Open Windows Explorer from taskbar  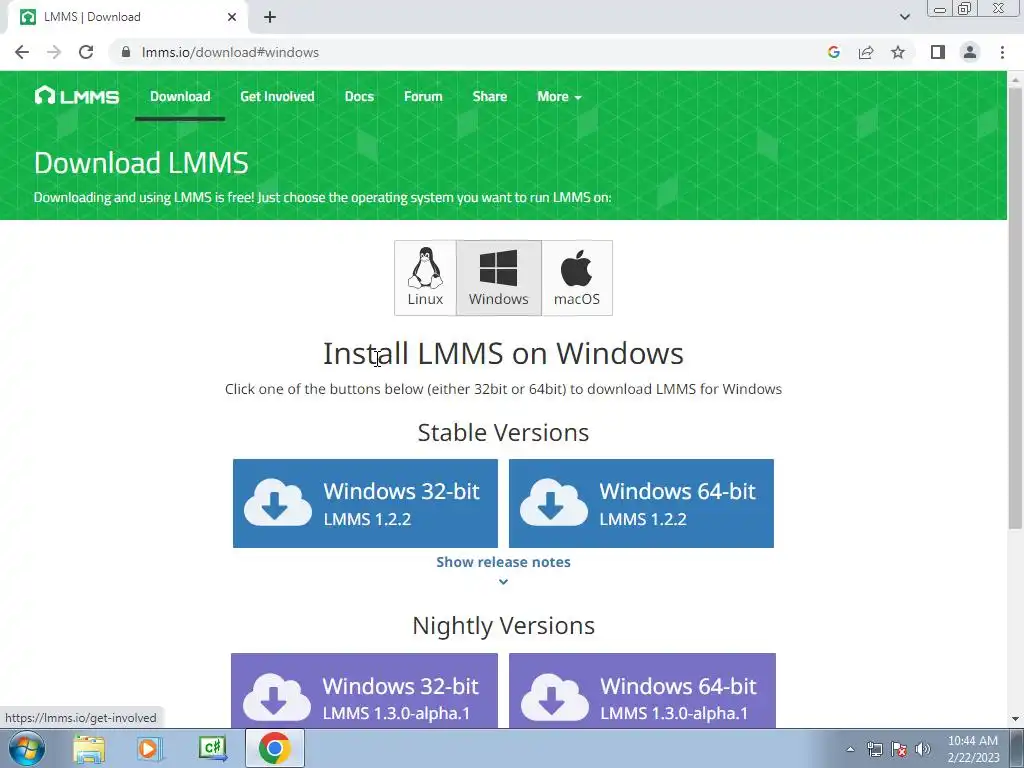click(89, 748)
